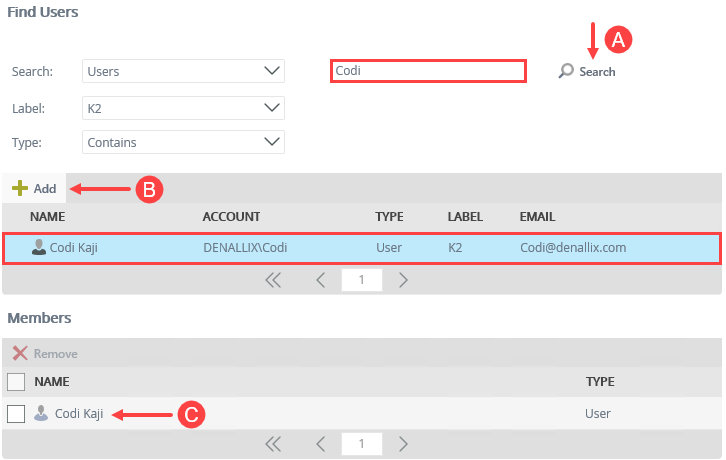Viewport: 726px width, 460px height.
Task: Click user avatar icon in search results row
Action: click(x=39, y=248)
